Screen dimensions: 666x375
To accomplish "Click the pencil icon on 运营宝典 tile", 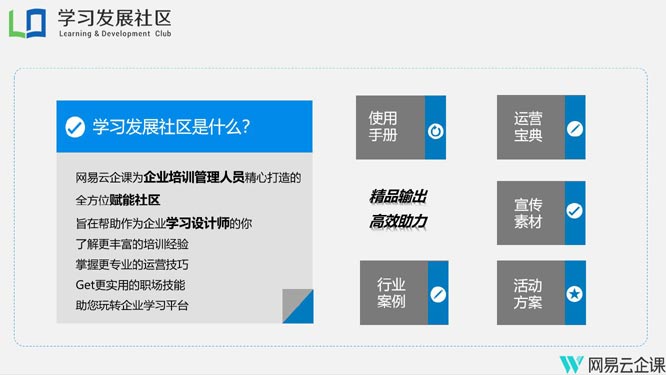I will point(575,129).
